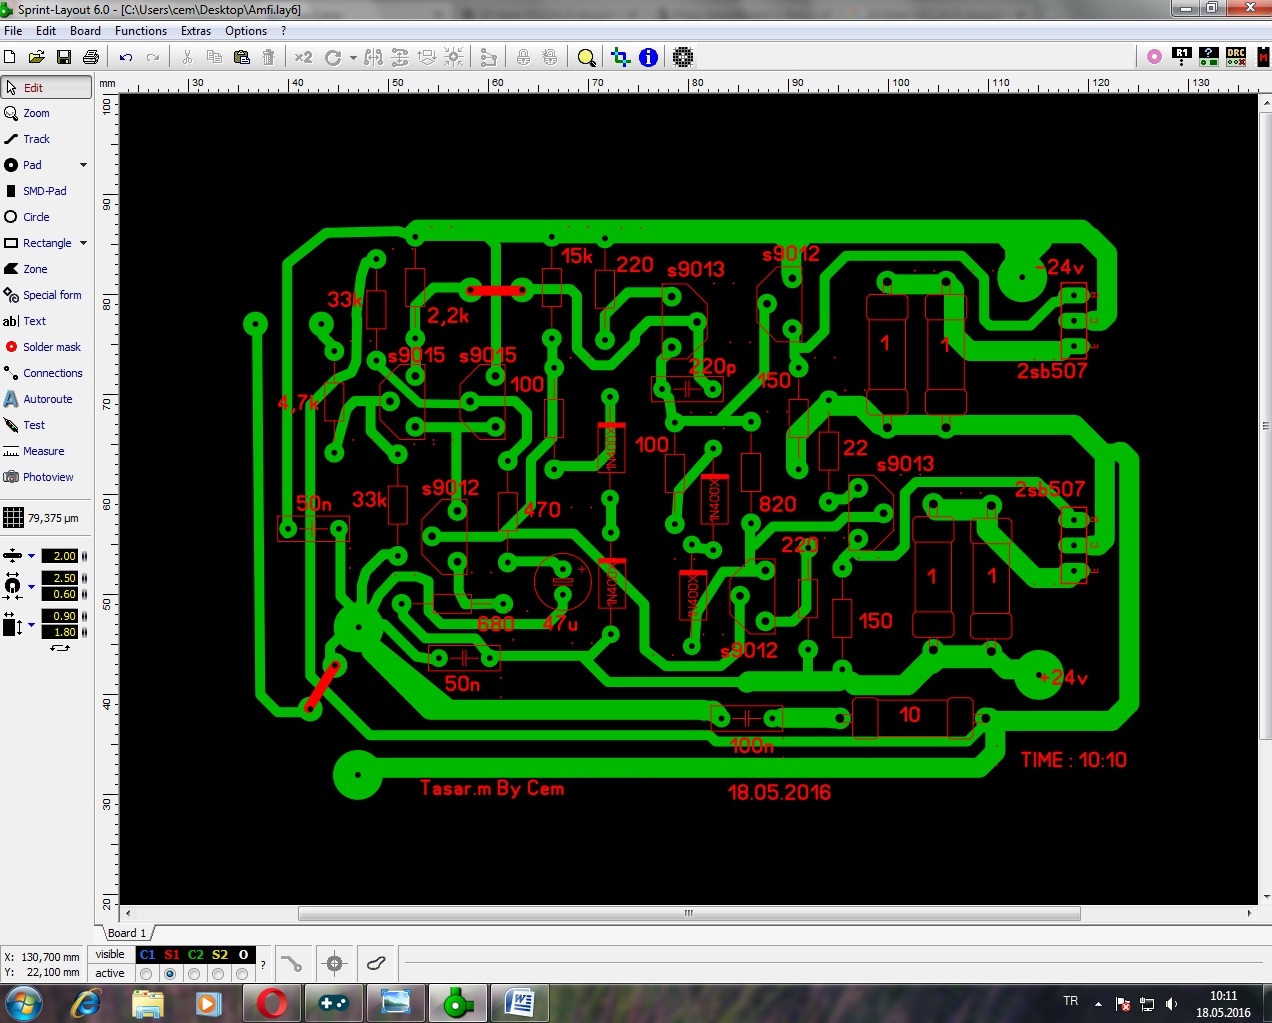The height and width of the screenshot is (1023, 1272).
Task: Pick the Solder mask tool
Action: 51,347
